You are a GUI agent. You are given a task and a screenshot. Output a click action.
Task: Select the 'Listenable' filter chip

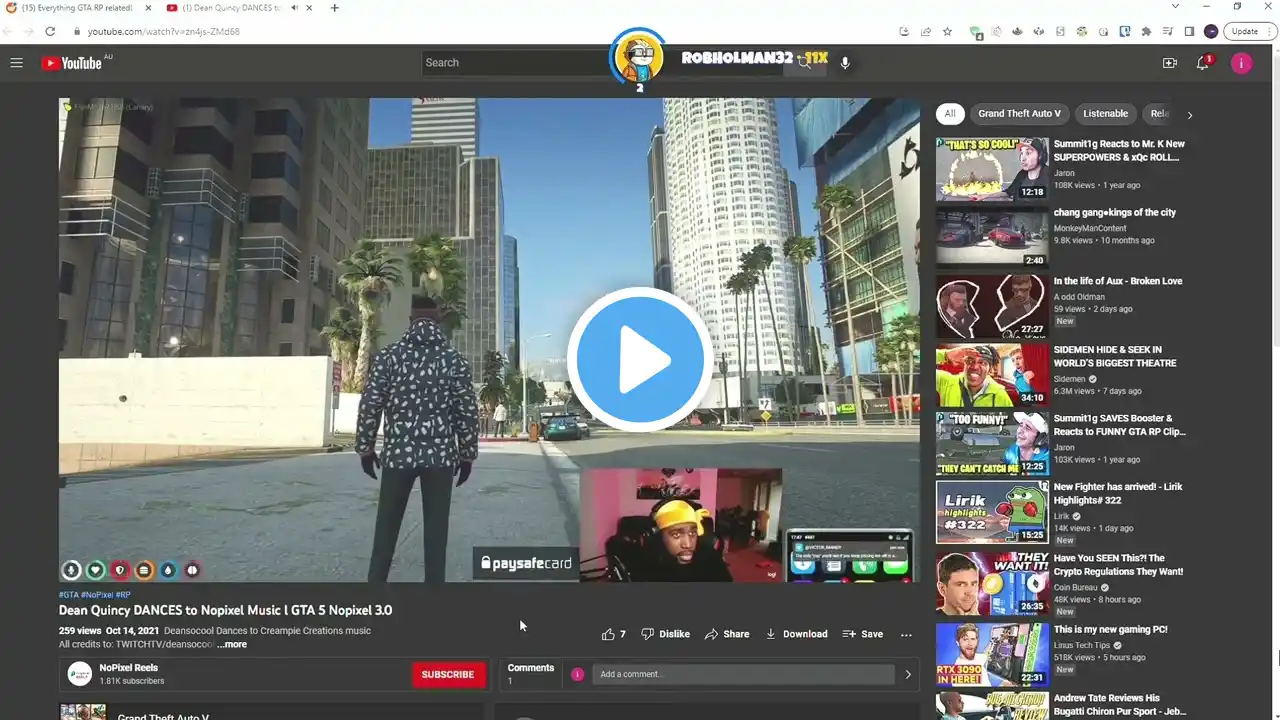point(1105,114)
